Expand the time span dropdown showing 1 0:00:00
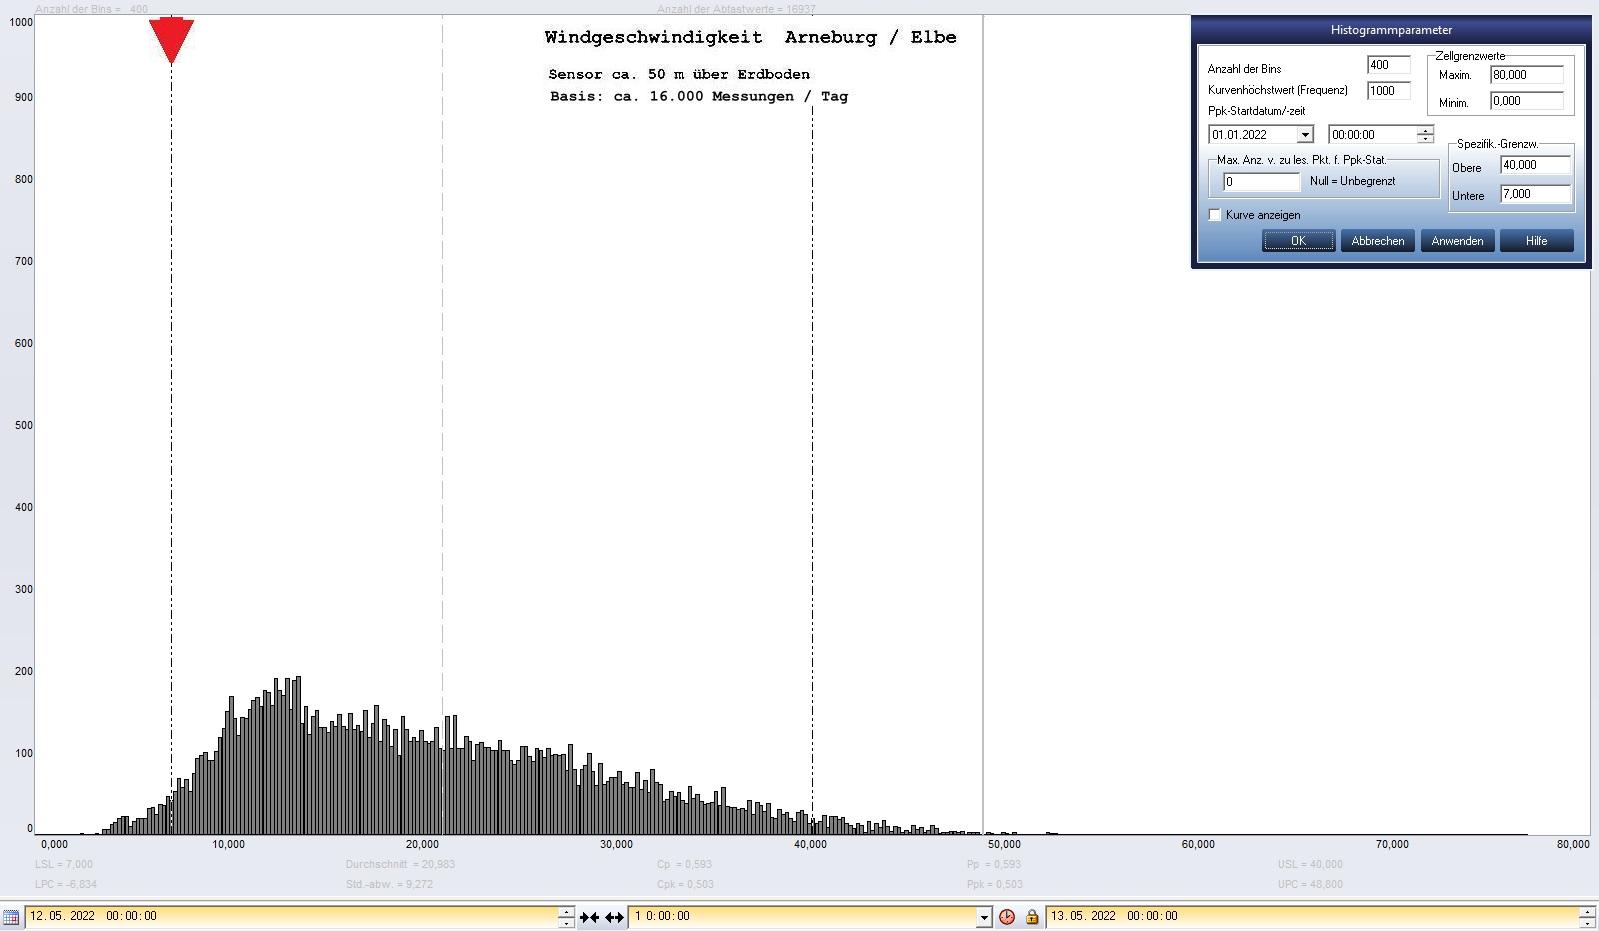Image resolution: width=1599 pixels, height=931 pixels. [984, 917]
